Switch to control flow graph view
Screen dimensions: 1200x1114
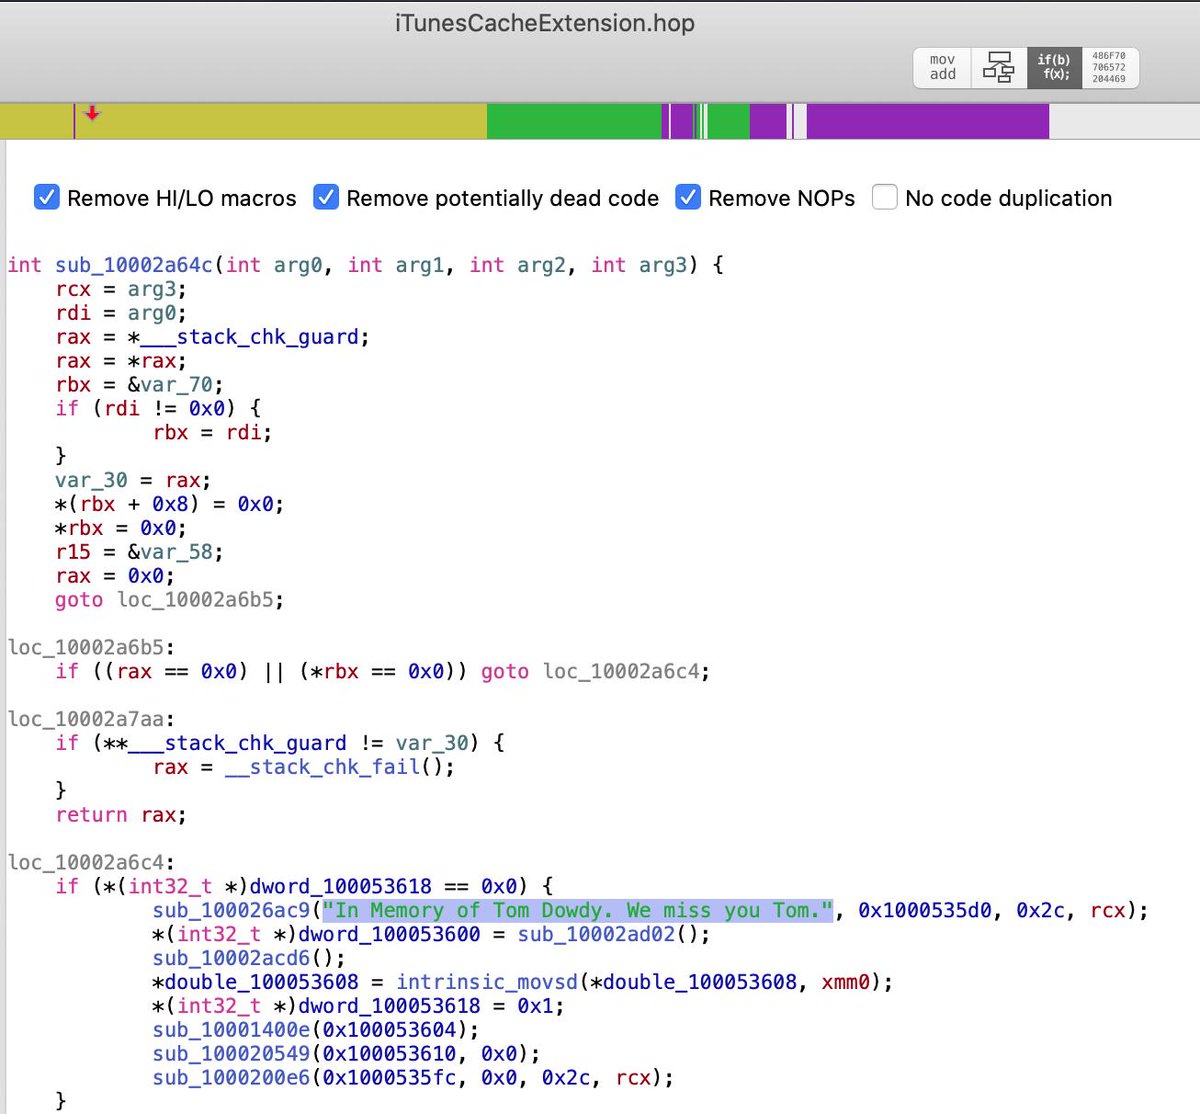pos(998,67)
